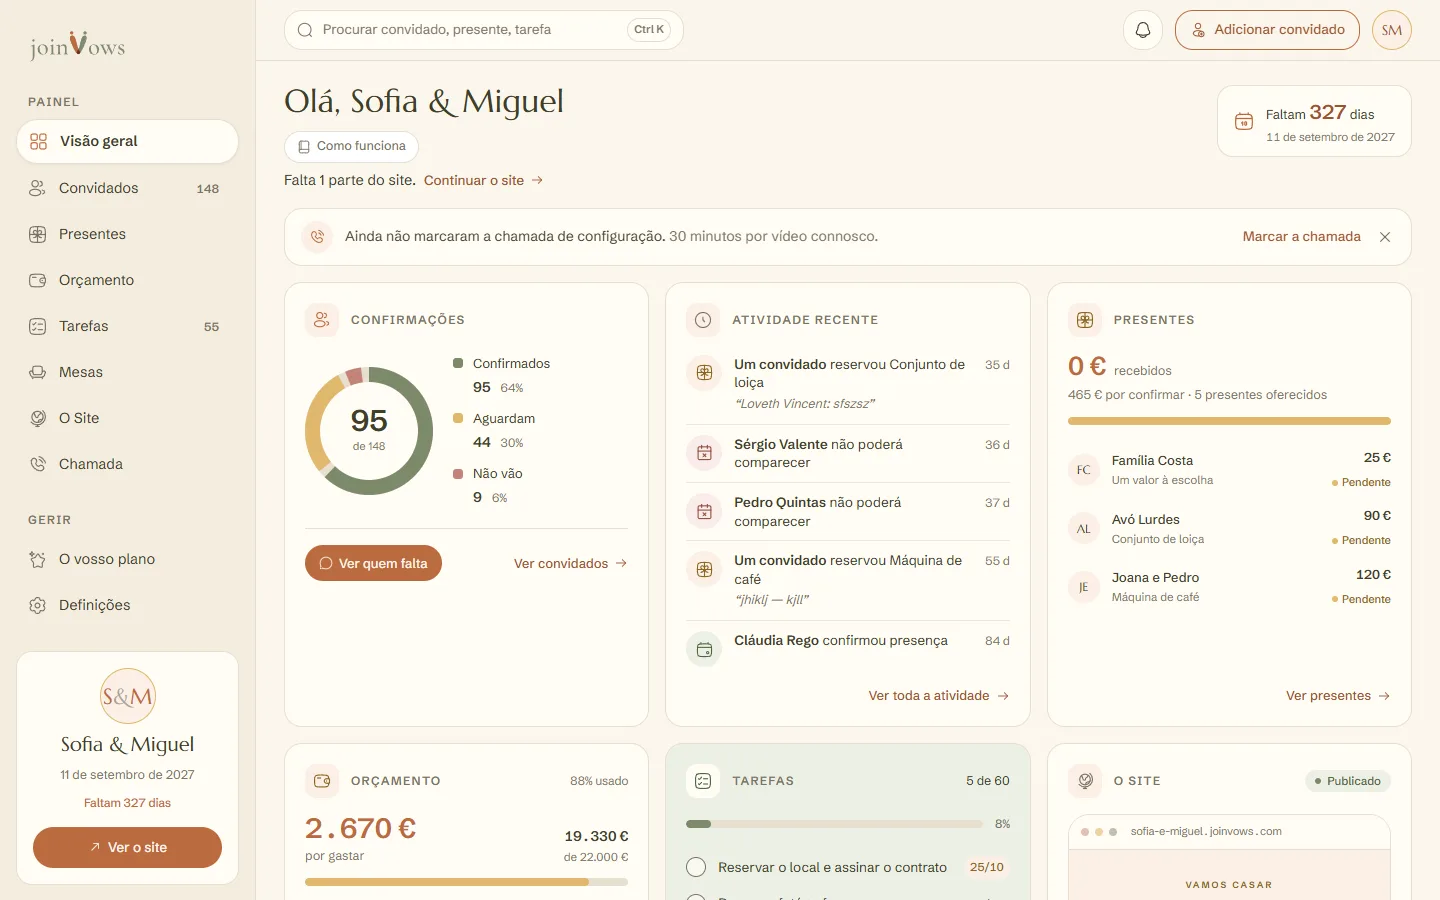Click the Tarefas progress bar

tap(834, 824)
